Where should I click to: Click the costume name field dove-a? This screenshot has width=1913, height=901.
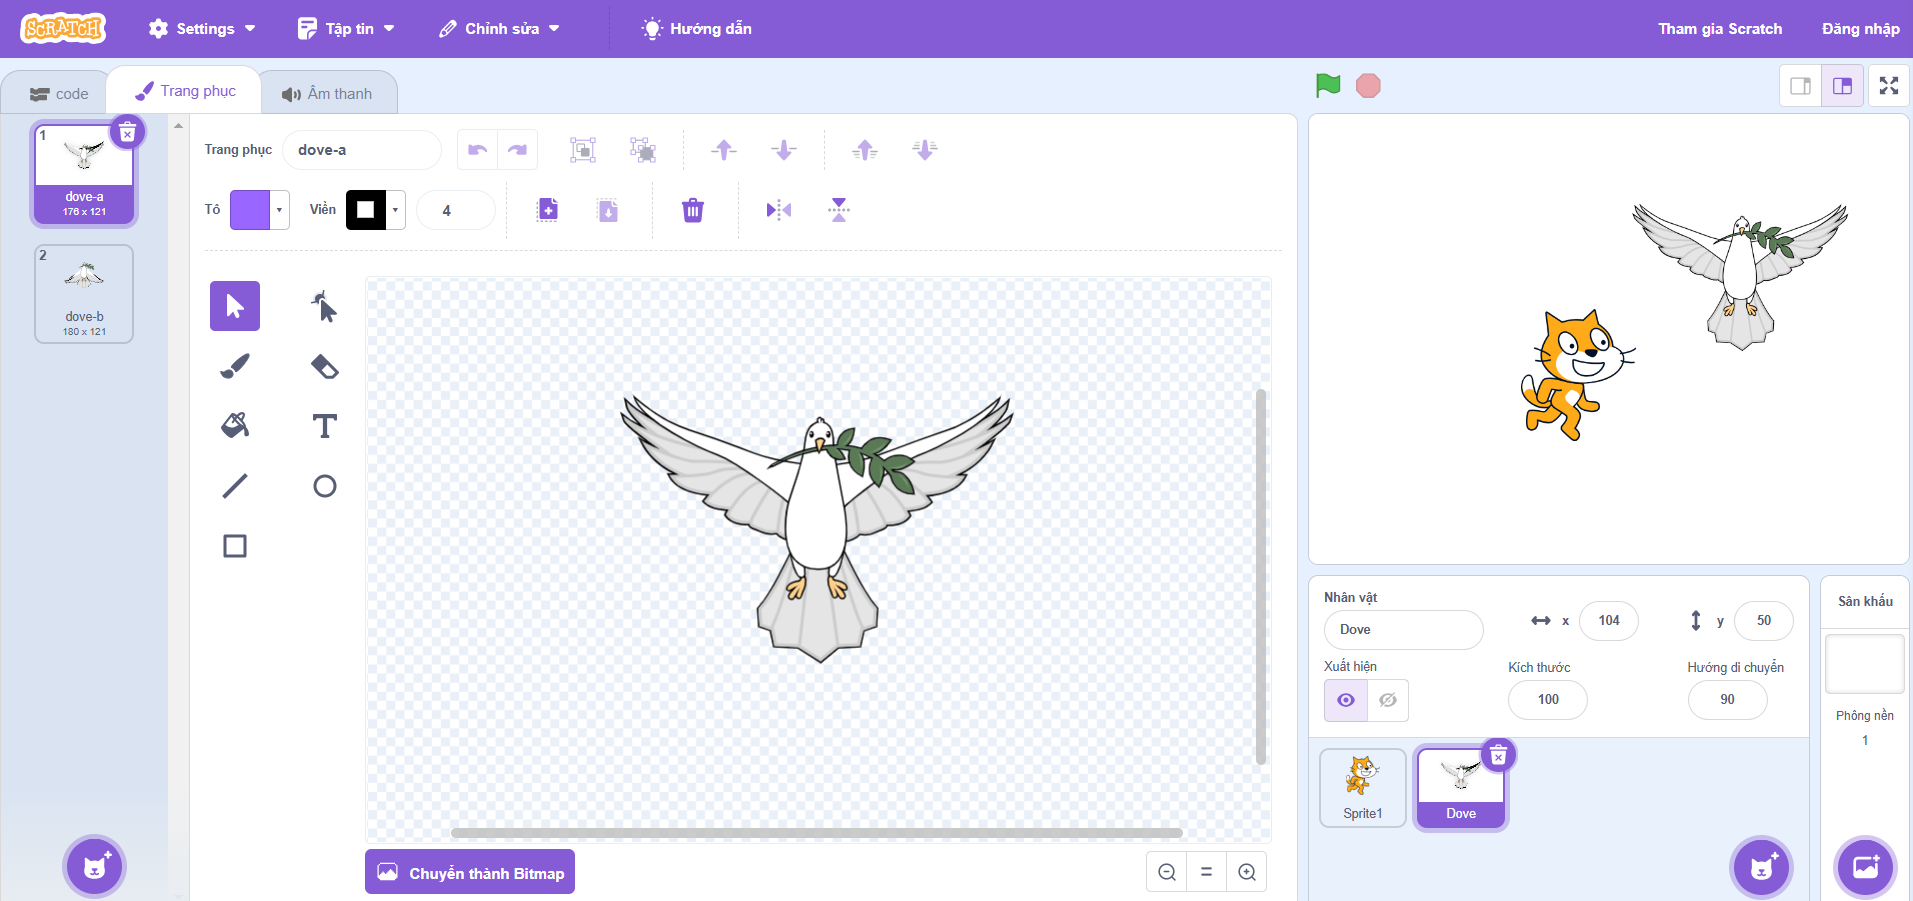(362, 150)
